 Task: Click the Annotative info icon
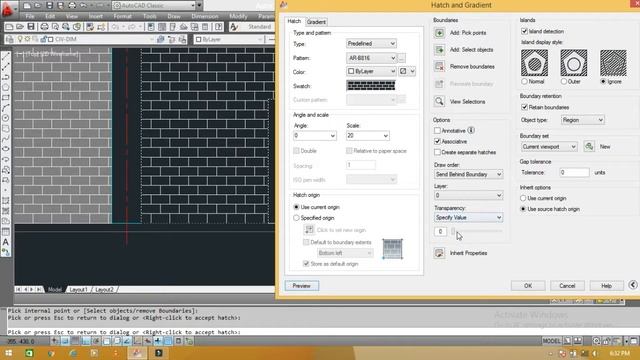click(x=471, y=131)
